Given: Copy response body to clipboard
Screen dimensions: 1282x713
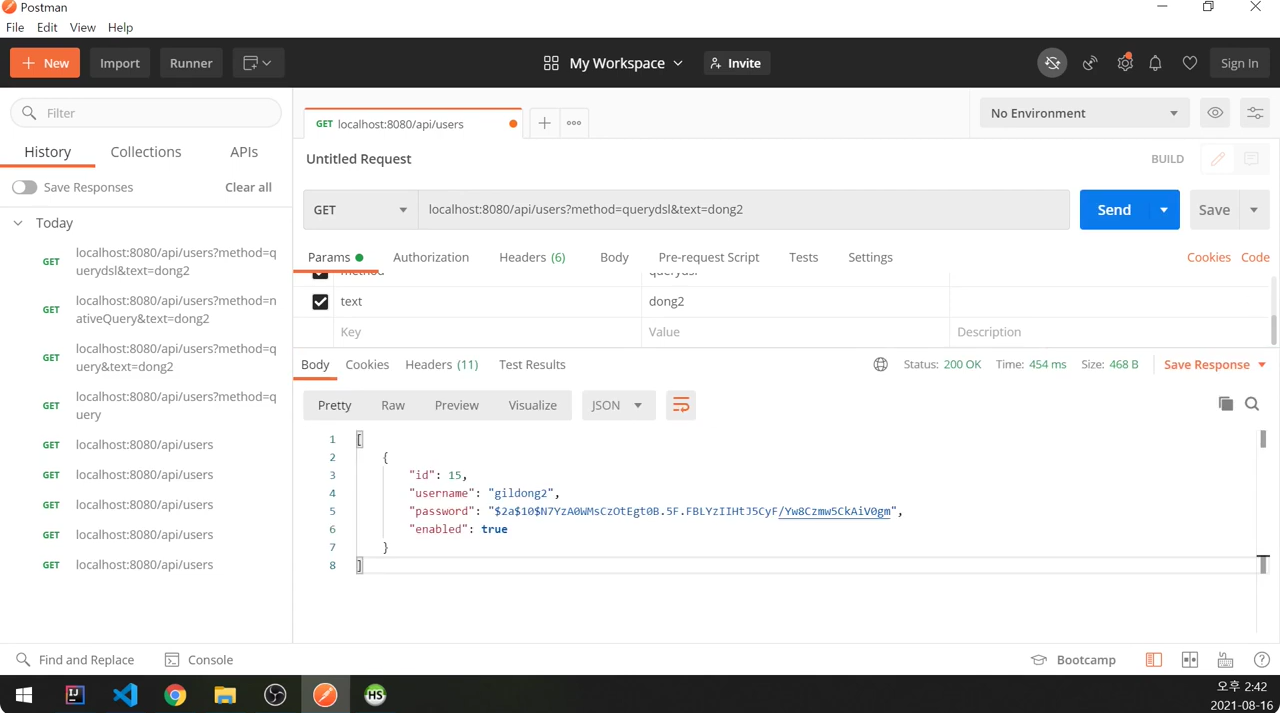Looking at the screenshot, I should click(x=1226, y=404).
